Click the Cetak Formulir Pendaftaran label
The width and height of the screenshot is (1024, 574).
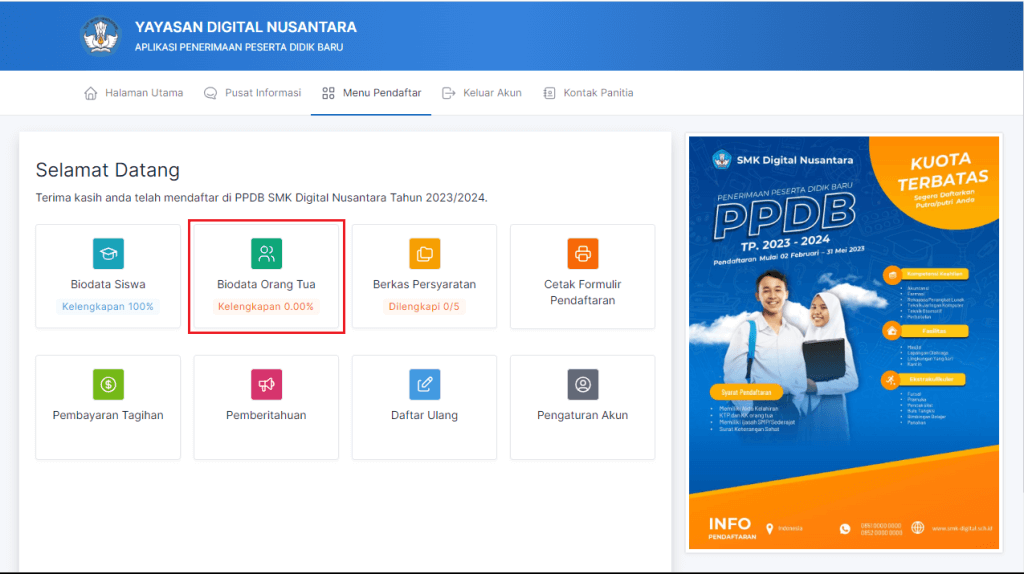point(582,292)
